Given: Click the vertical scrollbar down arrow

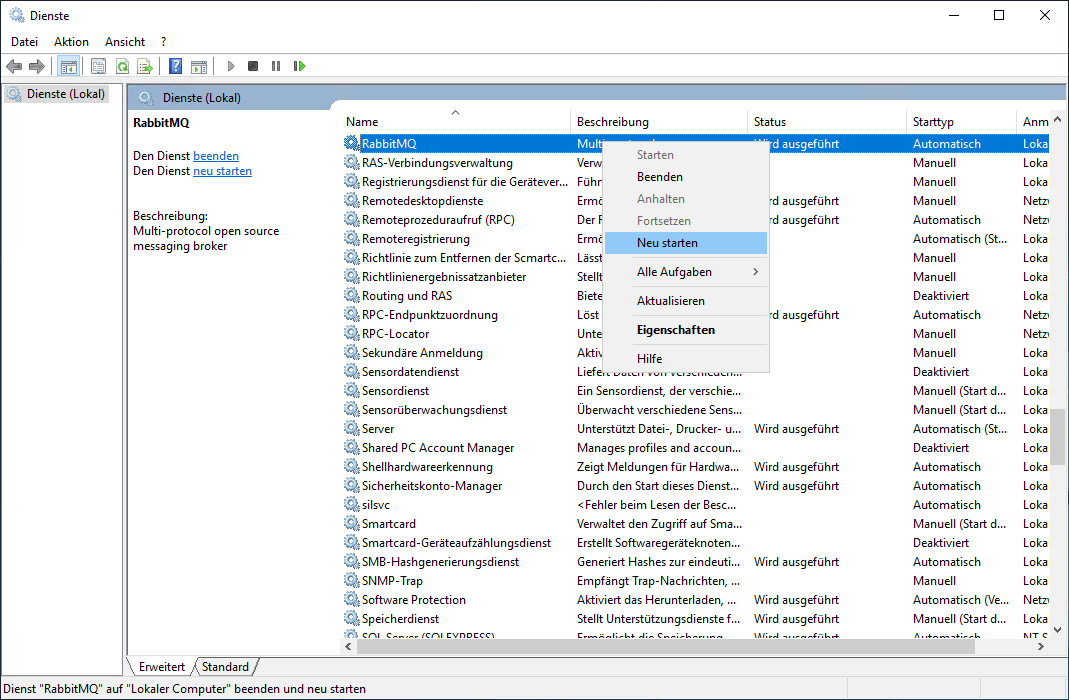Looking at the screenshot, I should 1057,630.
